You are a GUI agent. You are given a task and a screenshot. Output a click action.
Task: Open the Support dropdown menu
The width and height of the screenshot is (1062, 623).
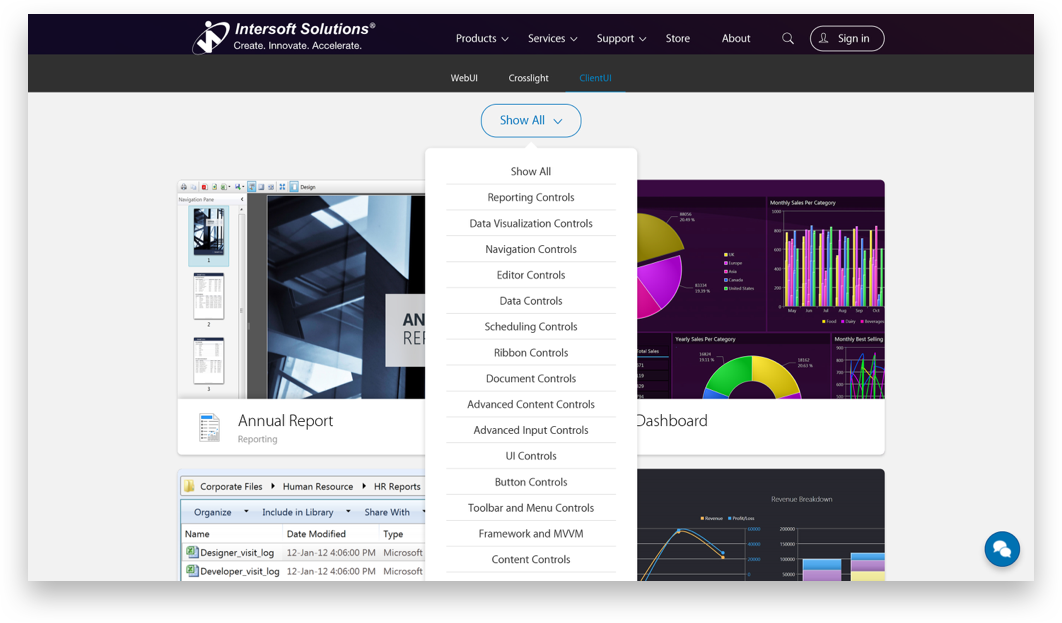point(621,39)
